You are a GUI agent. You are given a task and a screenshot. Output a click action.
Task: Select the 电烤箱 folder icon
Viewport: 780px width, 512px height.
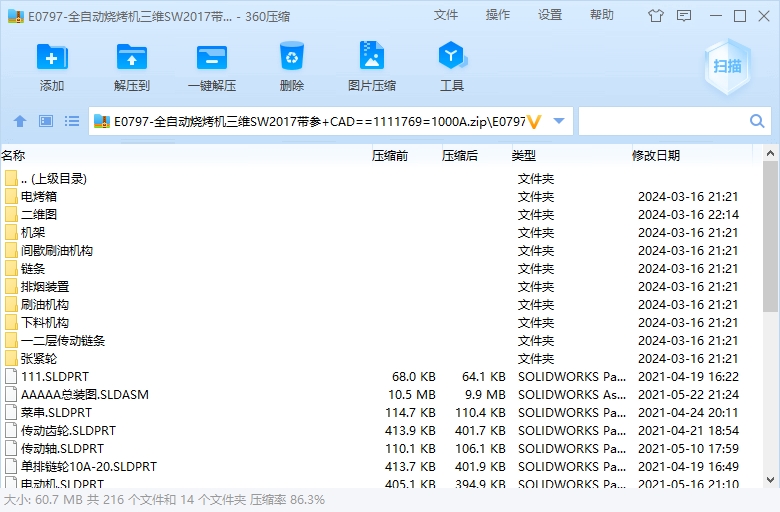11,197
